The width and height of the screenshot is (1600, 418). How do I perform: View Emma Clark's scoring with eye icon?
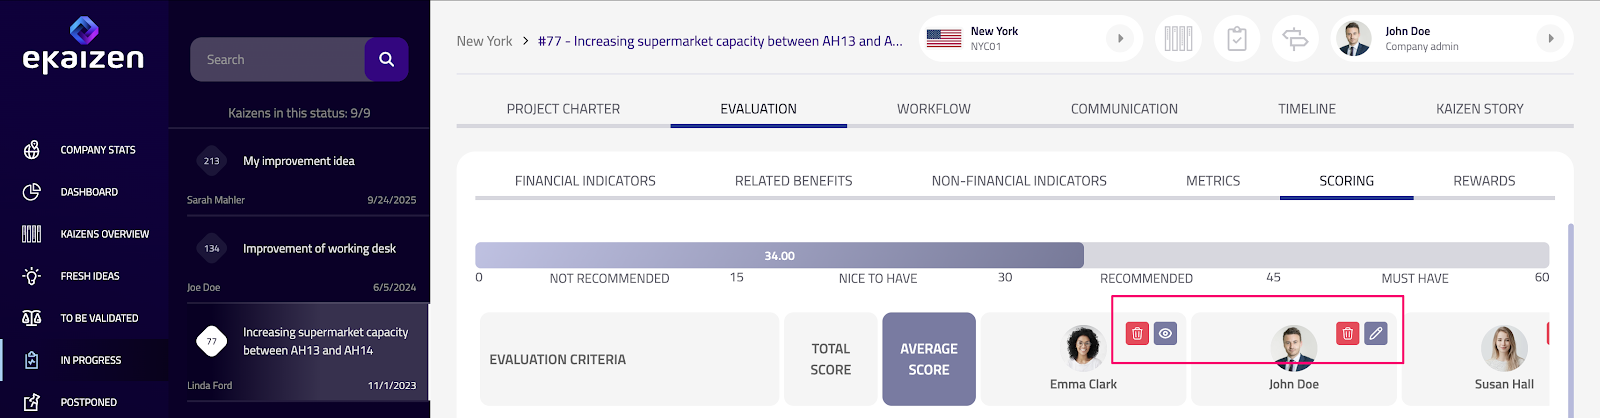(x=1165, y=334)
